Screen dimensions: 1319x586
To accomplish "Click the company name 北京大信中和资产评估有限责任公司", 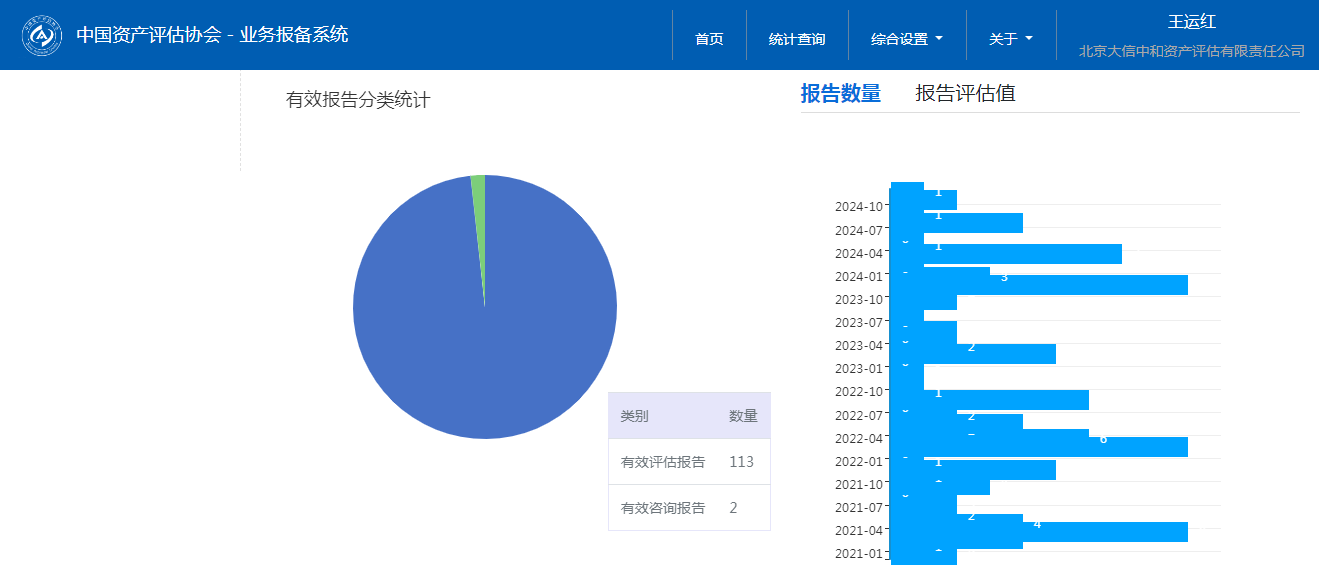I will click(x=1191, y=51).
